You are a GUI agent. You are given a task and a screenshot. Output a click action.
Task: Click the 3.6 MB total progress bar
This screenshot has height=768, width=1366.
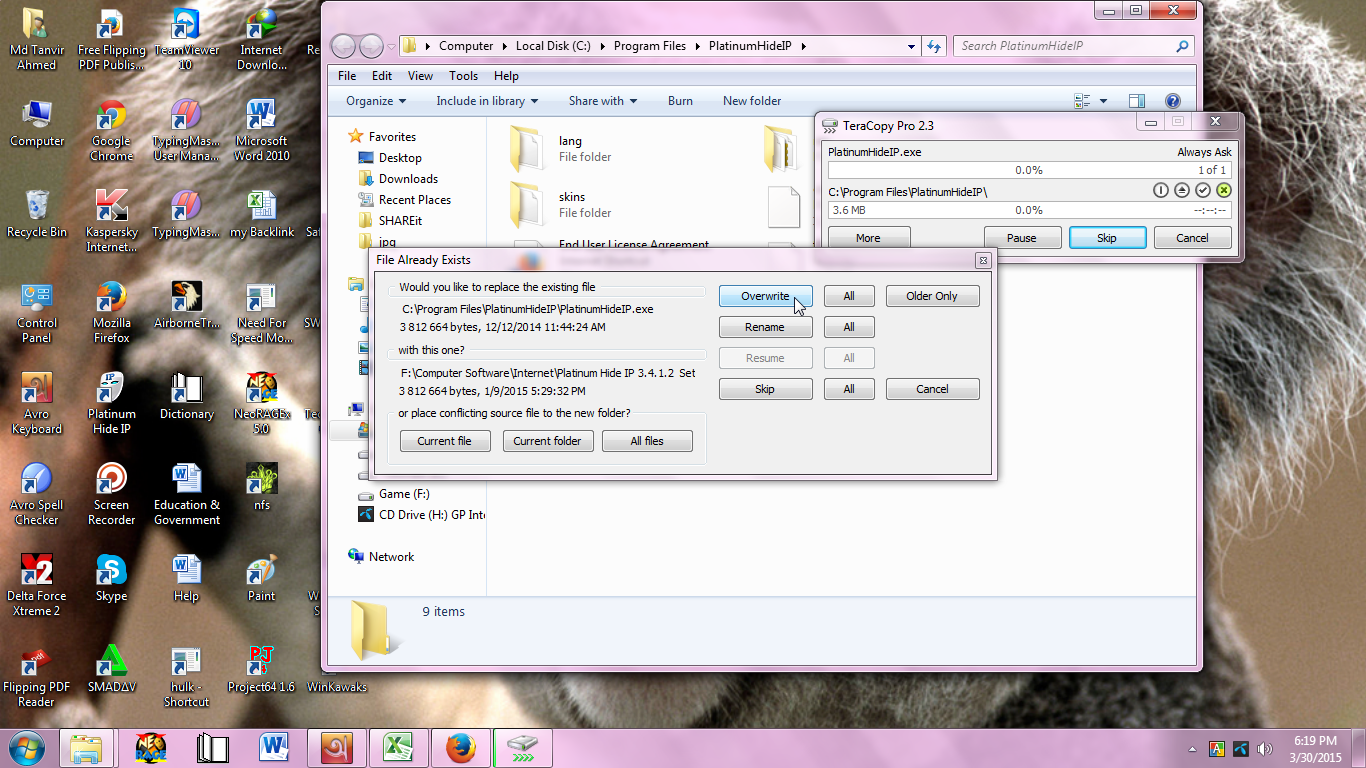[x=1029, y=210]
